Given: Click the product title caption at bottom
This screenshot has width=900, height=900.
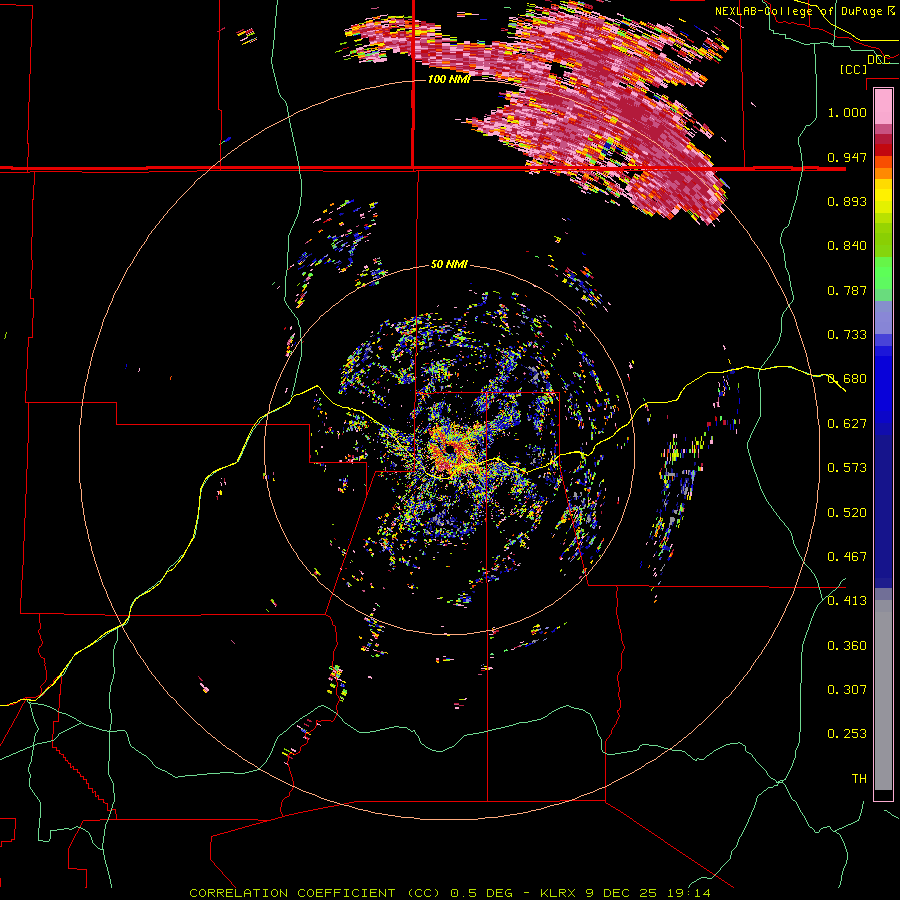Looking at the screenshot, I should 450,893.
